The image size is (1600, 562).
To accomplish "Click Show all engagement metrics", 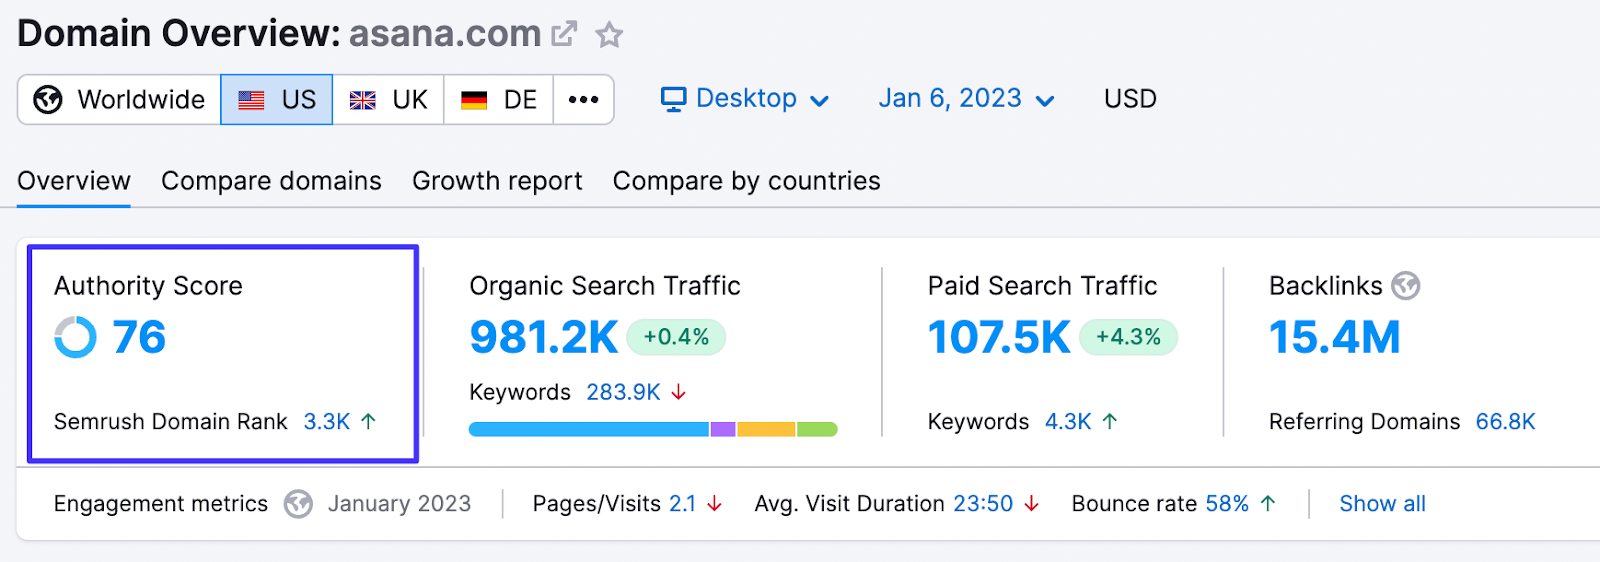I will coord(1382,504).
